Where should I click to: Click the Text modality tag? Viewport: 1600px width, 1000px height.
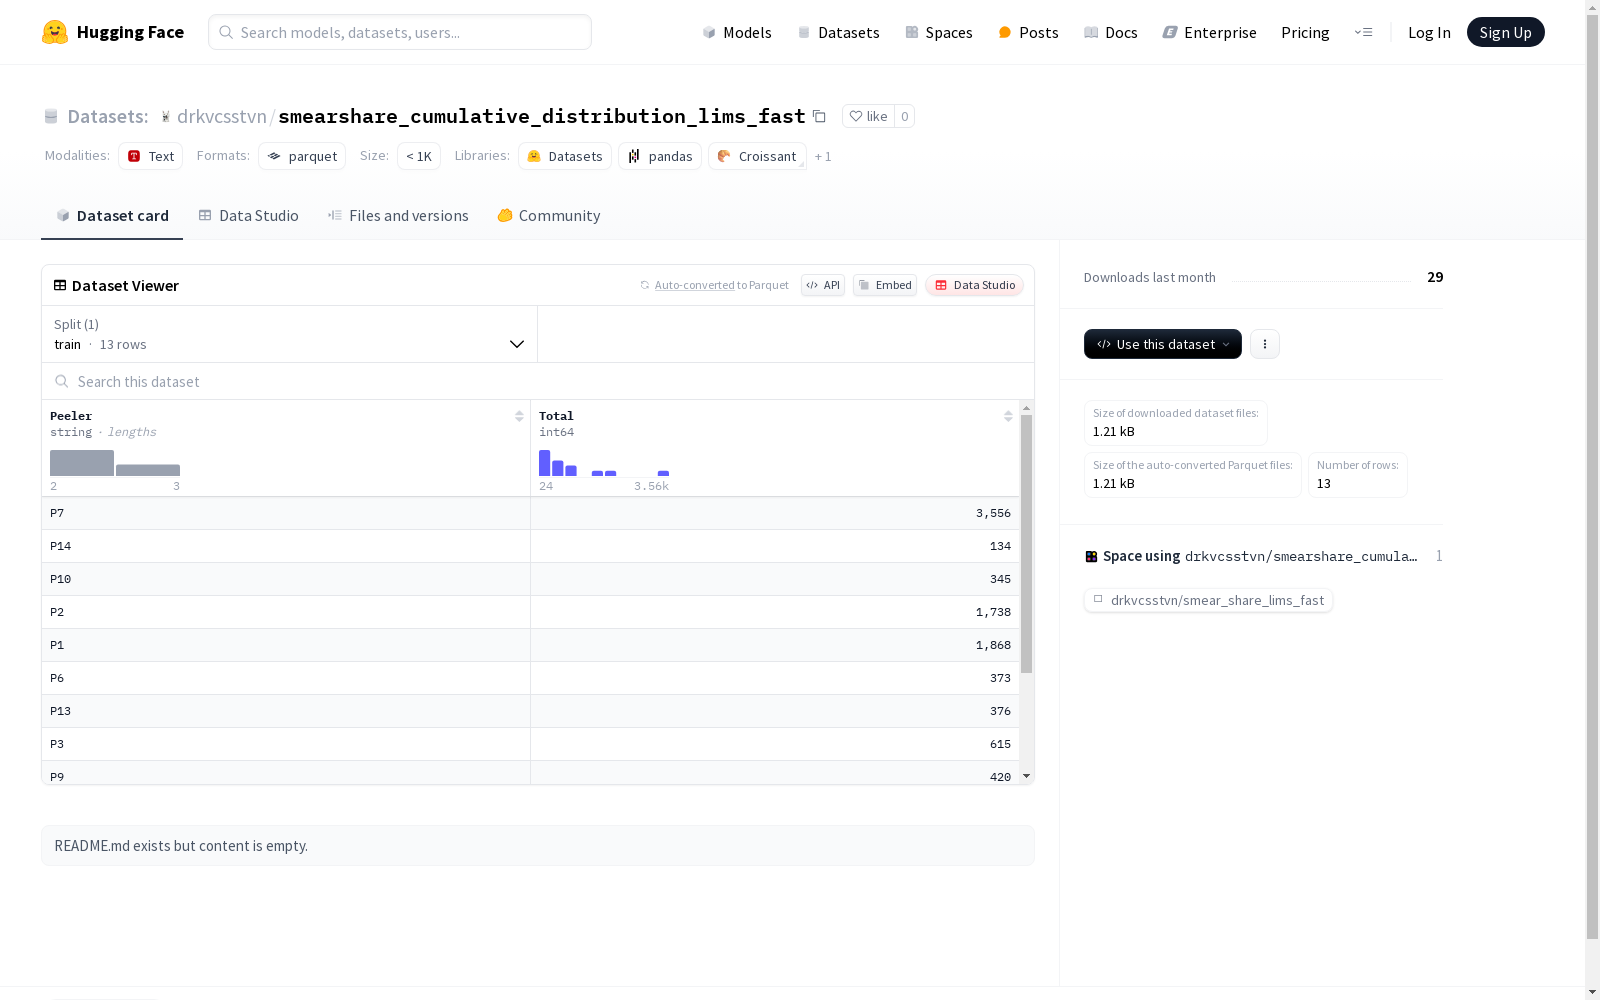pyautogui.click(x=151, y=156)
